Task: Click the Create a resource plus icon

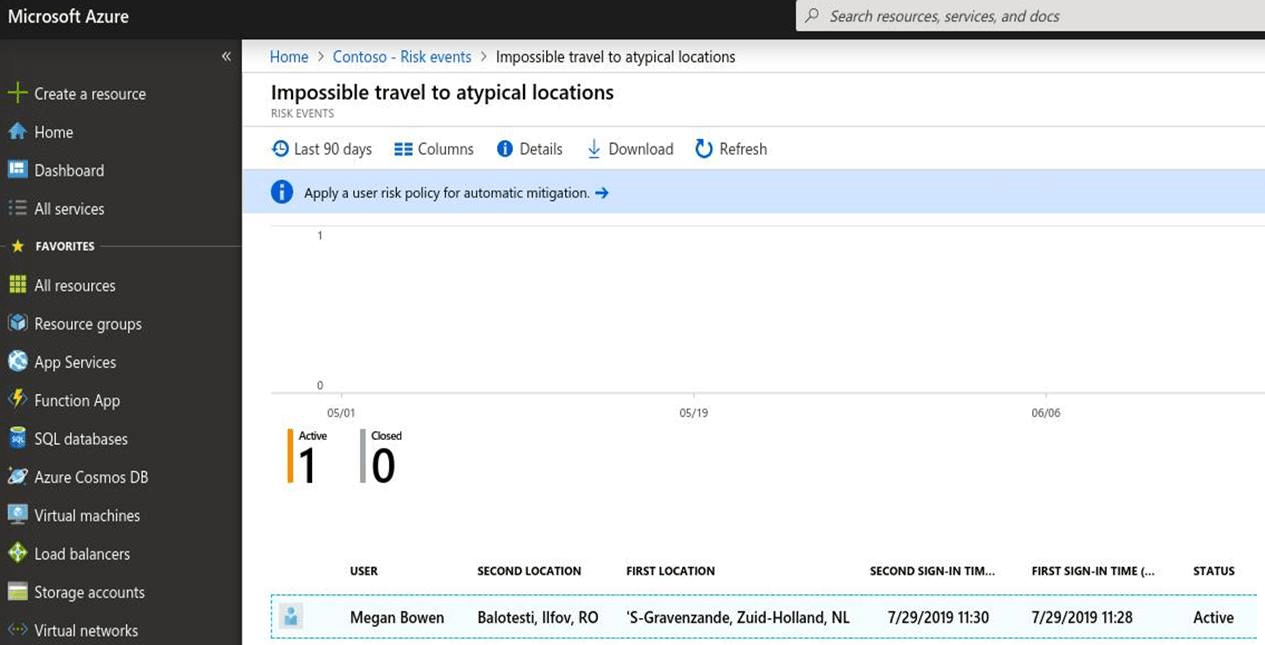Action: 17,93
